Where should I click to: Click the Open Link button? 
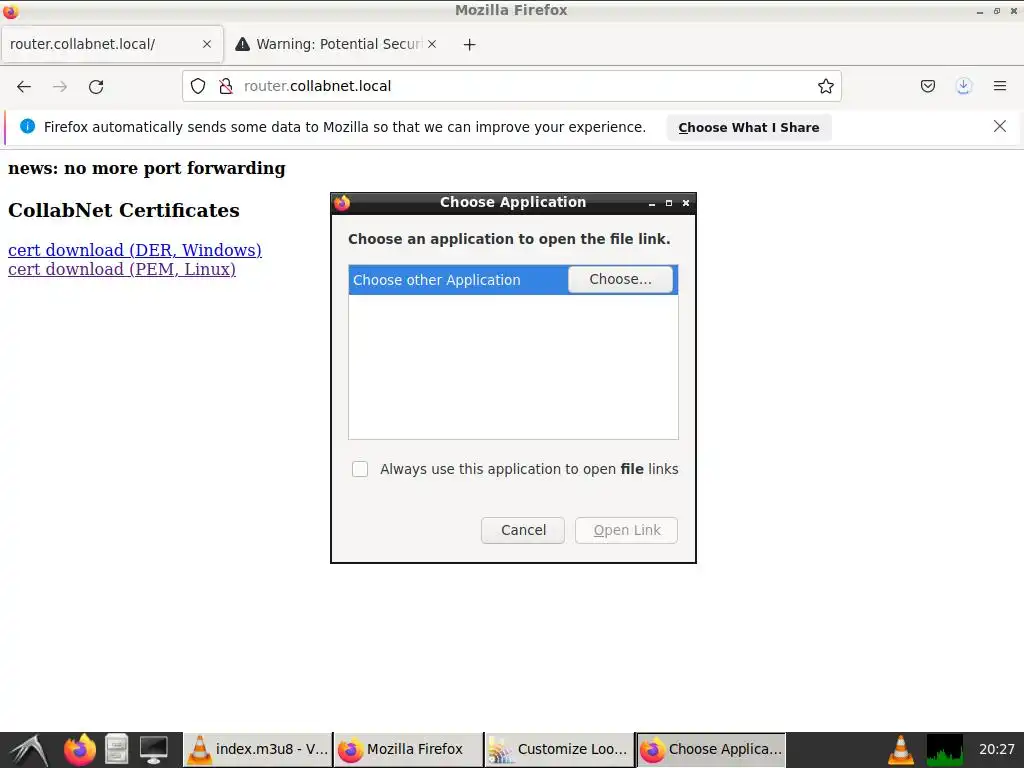coord(626,530)
